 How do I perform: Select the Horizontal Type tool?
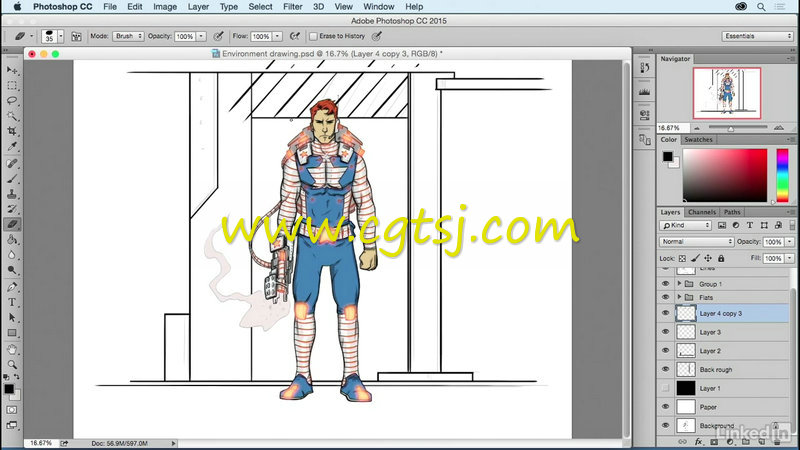tap(12, 302)
